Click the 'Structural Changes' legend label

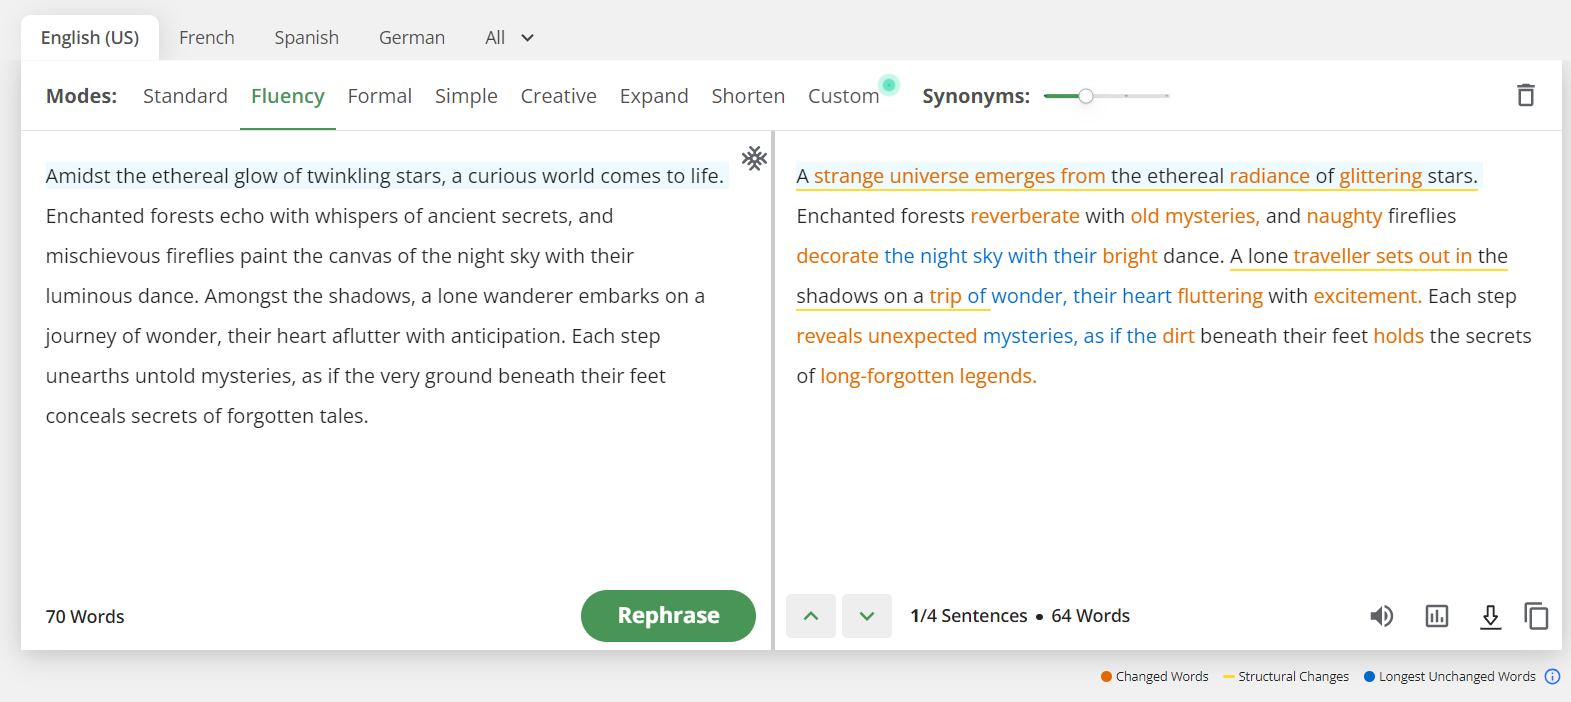(1293, 677)
